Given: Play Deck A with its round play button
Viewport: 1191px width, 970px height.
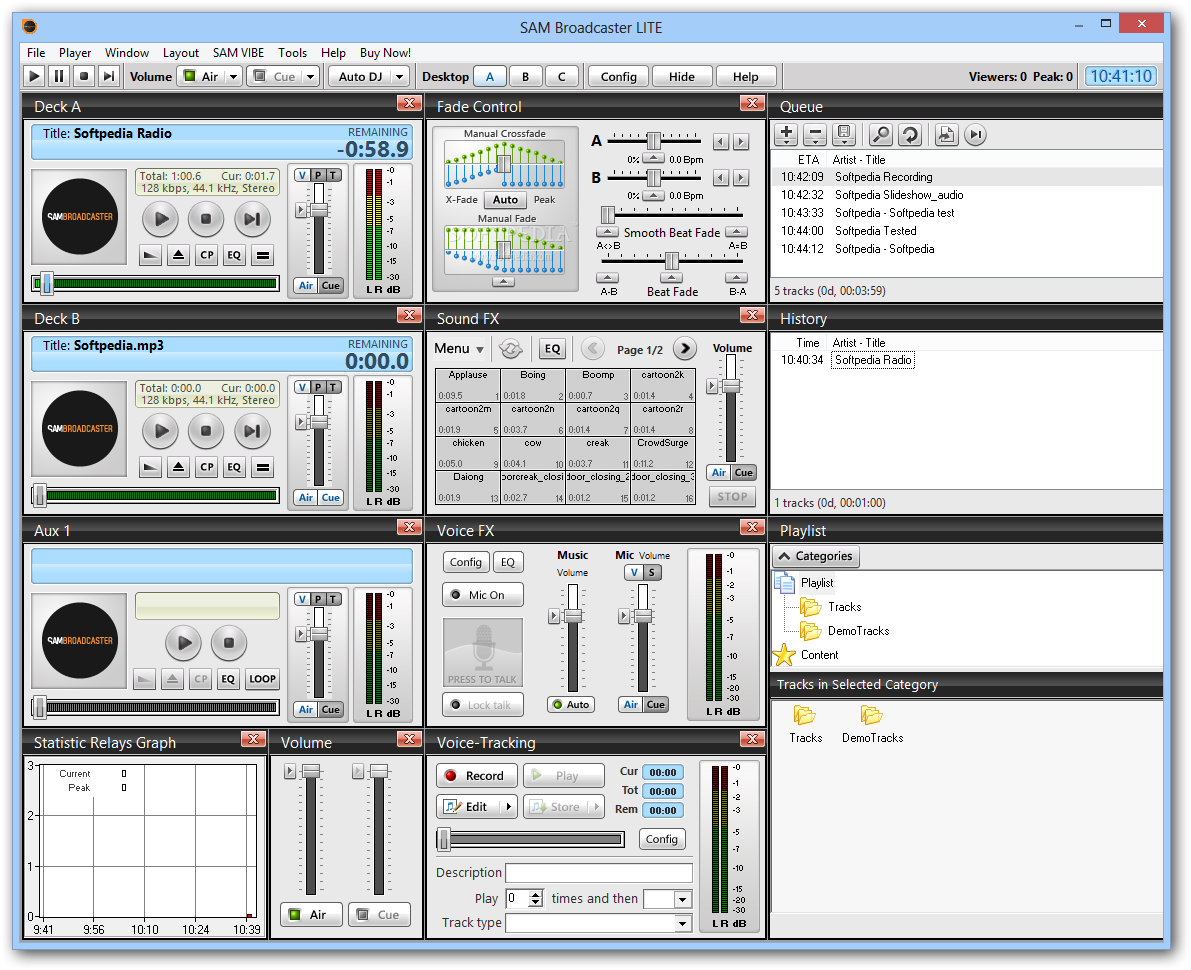Looking at the screenshot, I should coord(161,220).
